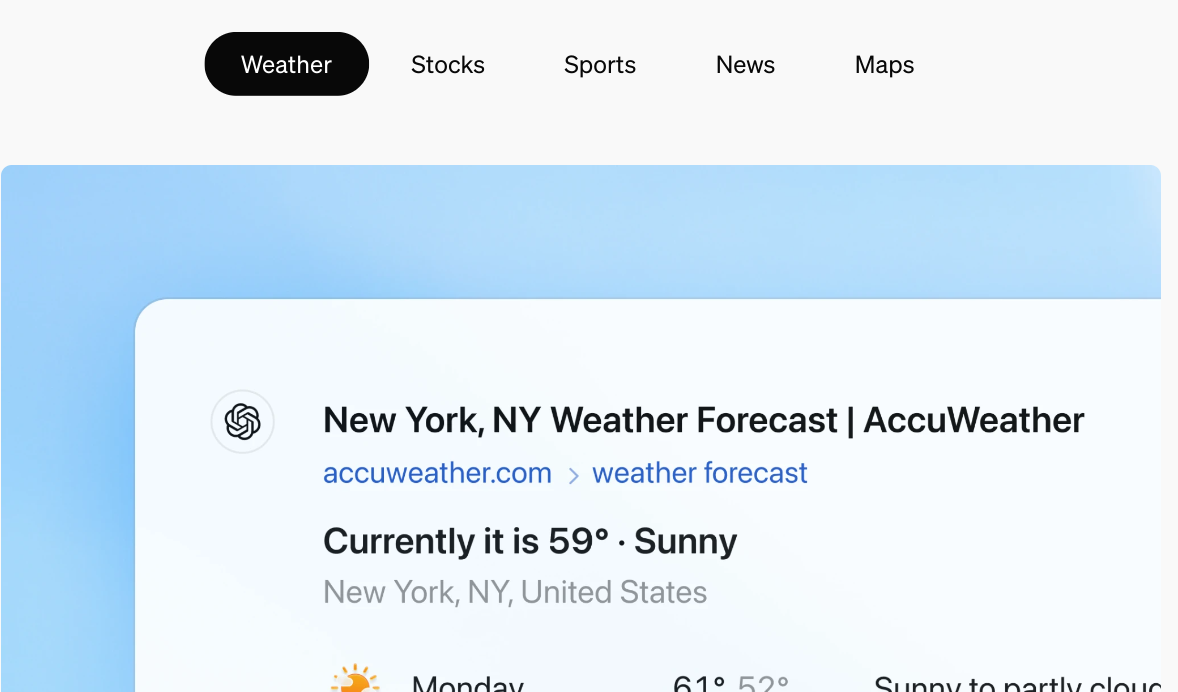1178x692 pixels.
Task: Click the blue gradient banner above the card
Action: coord(640,230)
